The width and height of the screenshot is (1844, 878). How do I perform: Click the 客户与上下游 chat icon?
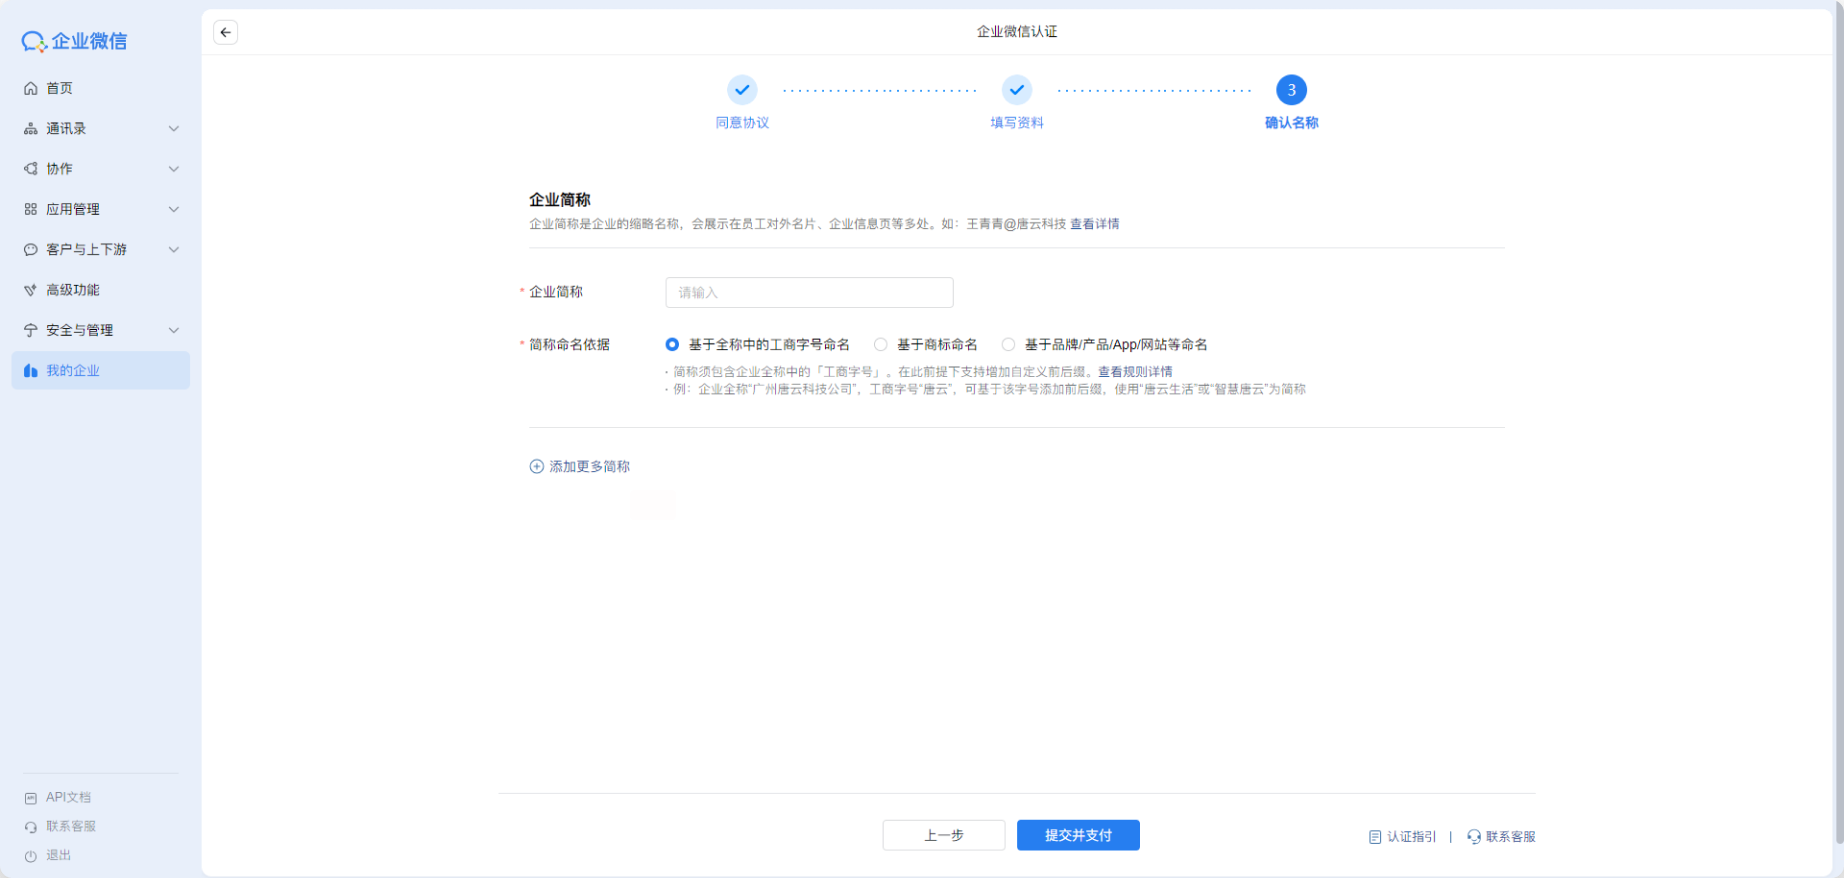[x=31, y=250]
